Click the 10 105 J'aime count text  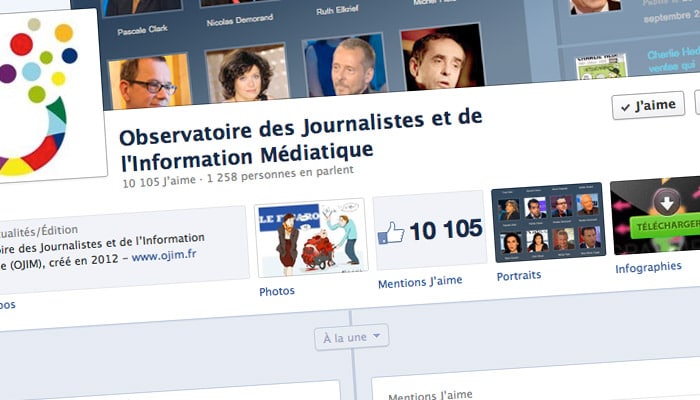159,181
